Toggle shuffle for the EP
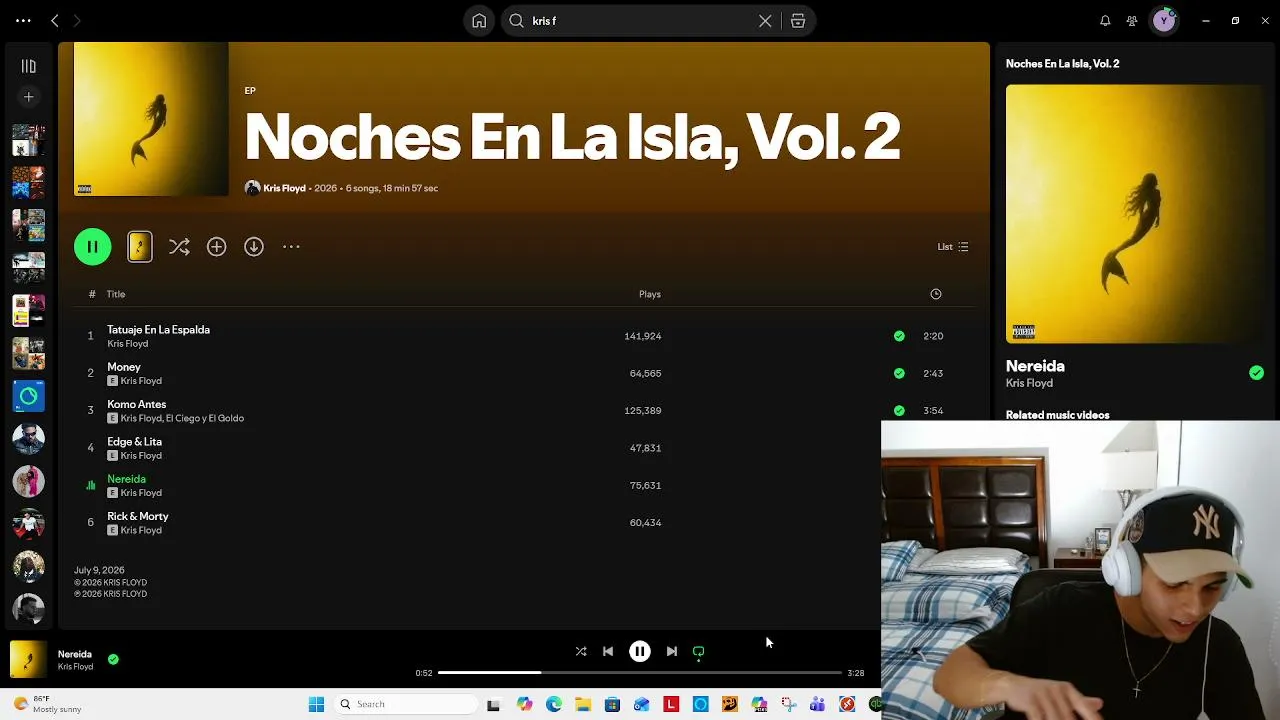 179,247
